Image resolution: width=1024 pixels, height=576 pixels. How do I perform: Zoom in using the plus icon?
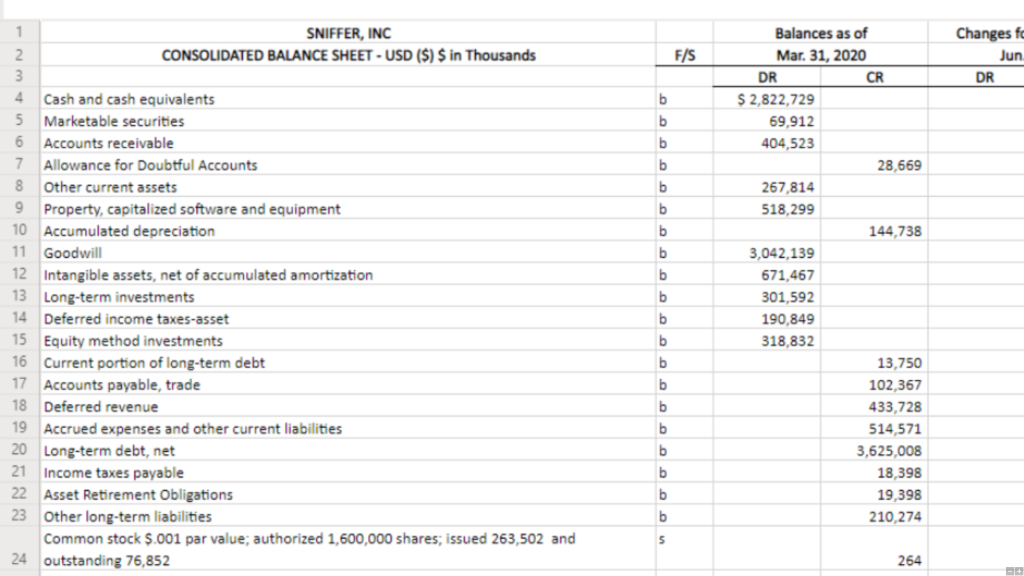[1018, 571]
